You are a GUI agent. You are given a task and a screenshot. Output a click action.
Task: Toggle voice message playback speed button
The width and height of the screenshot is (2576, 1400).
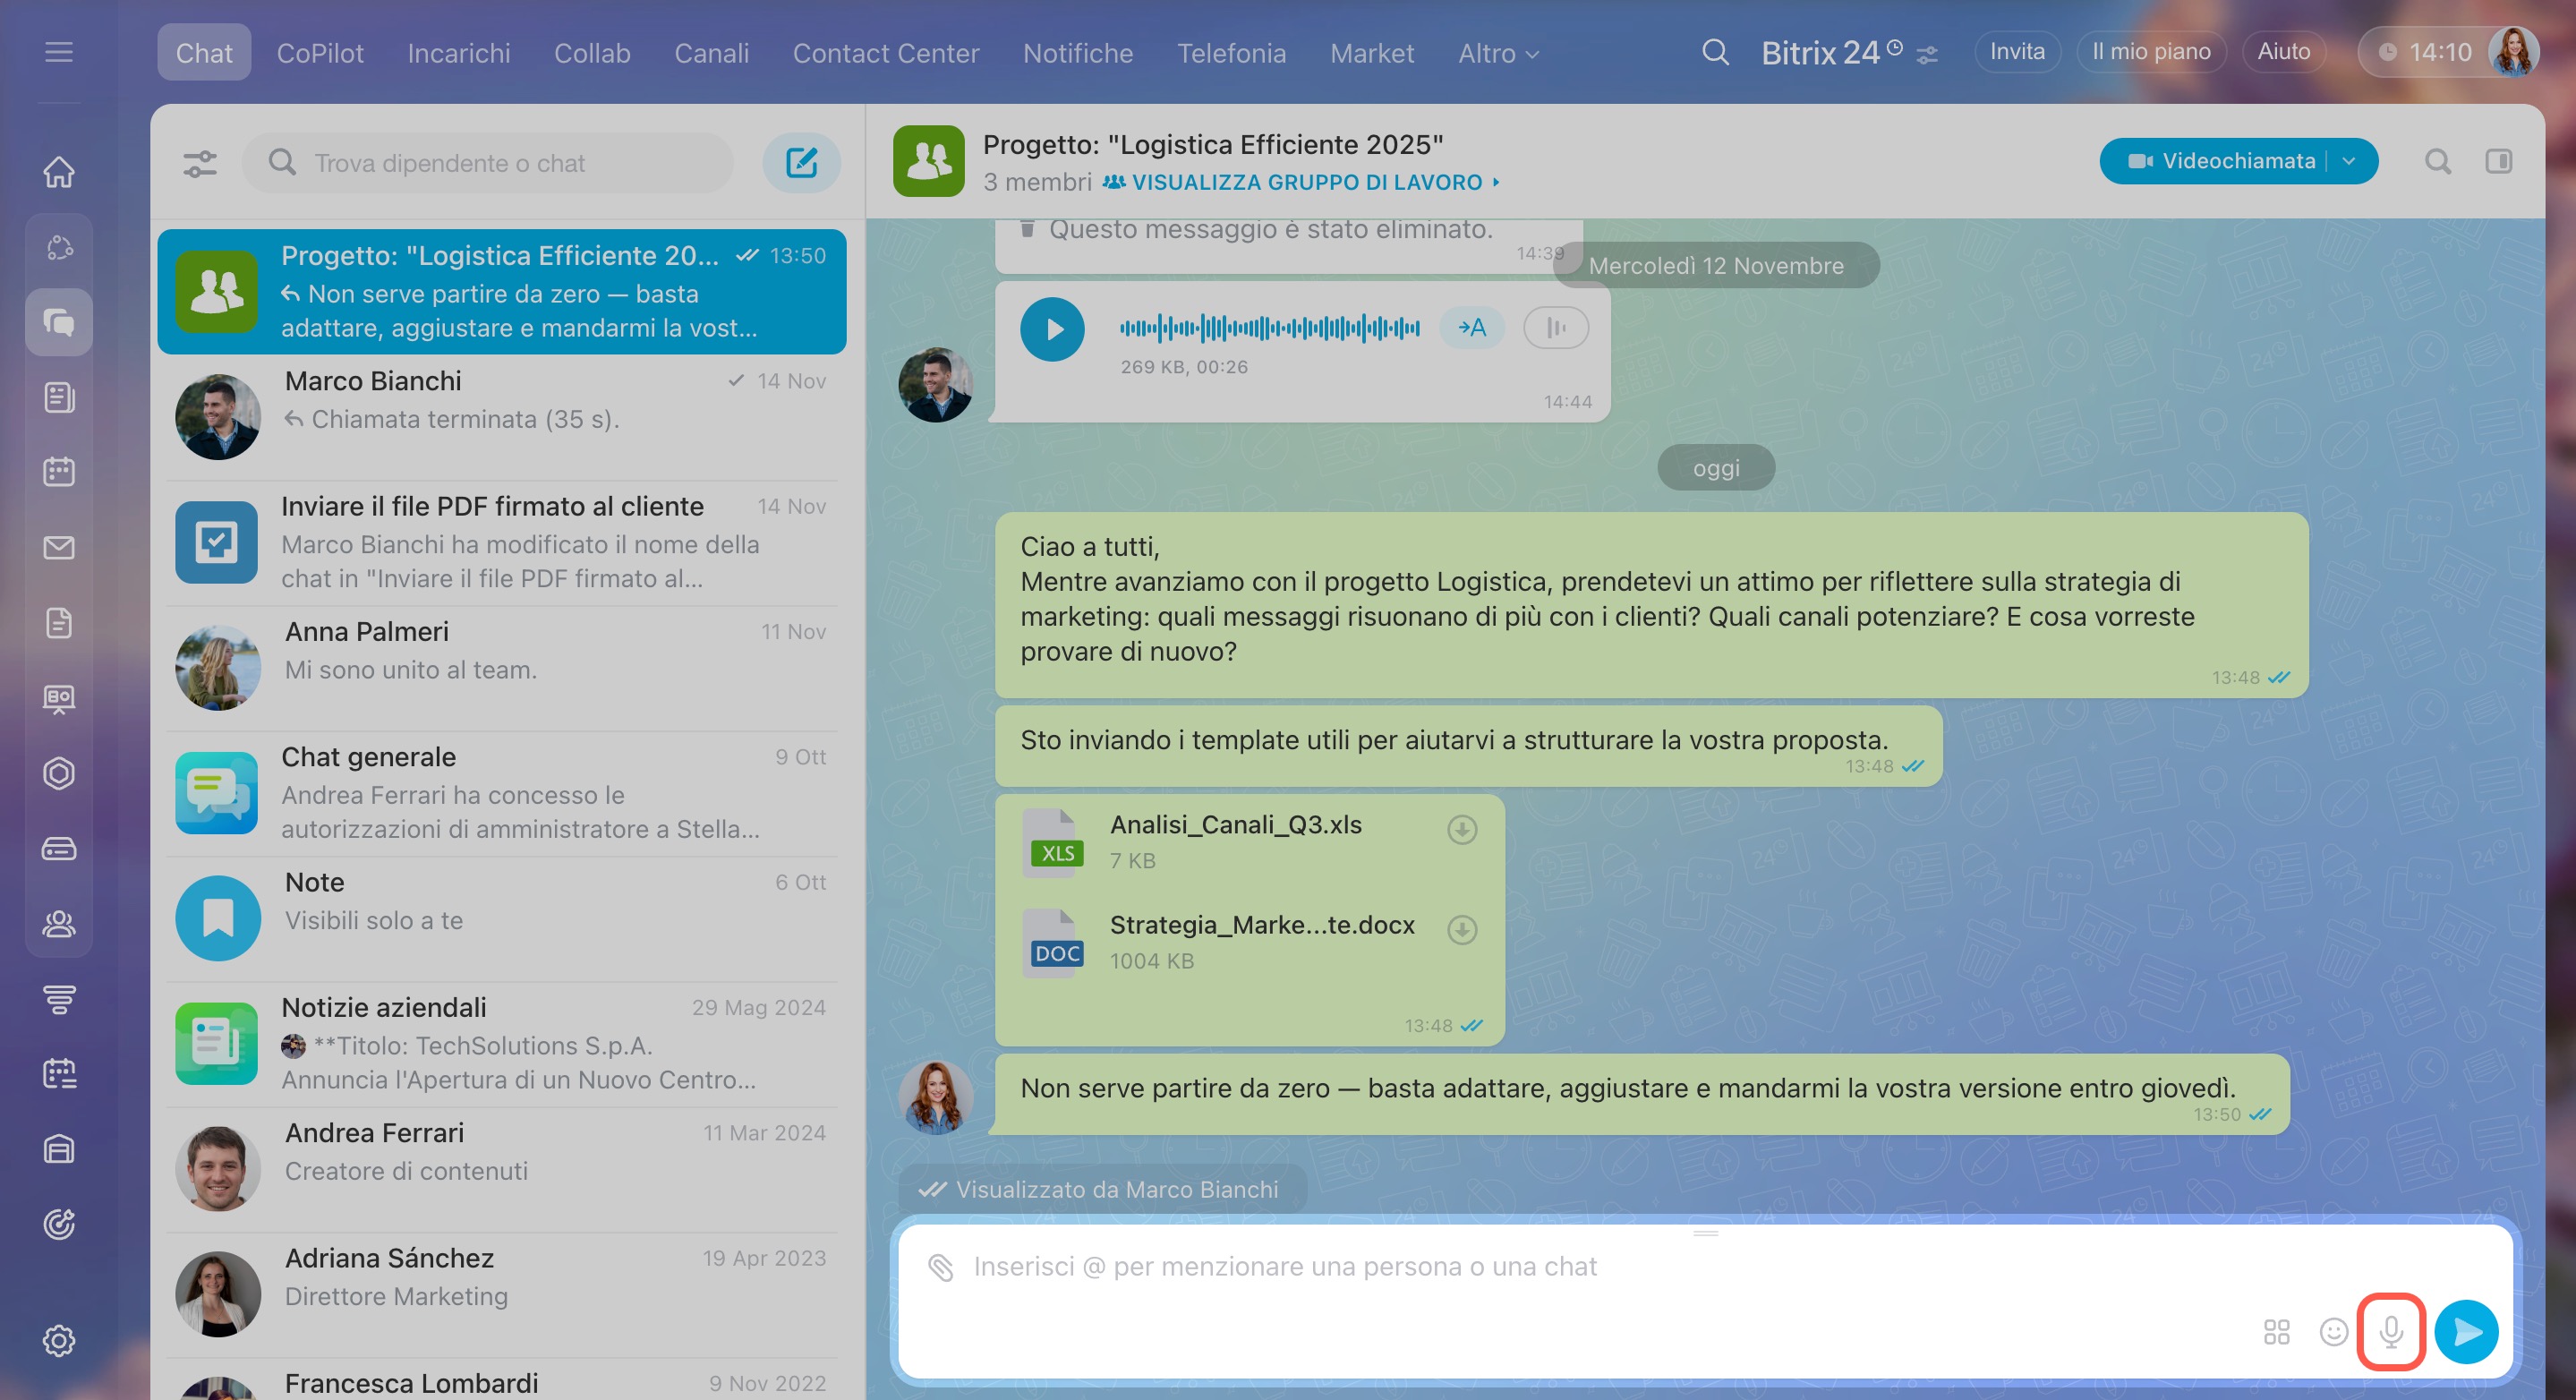[1555, 328]
